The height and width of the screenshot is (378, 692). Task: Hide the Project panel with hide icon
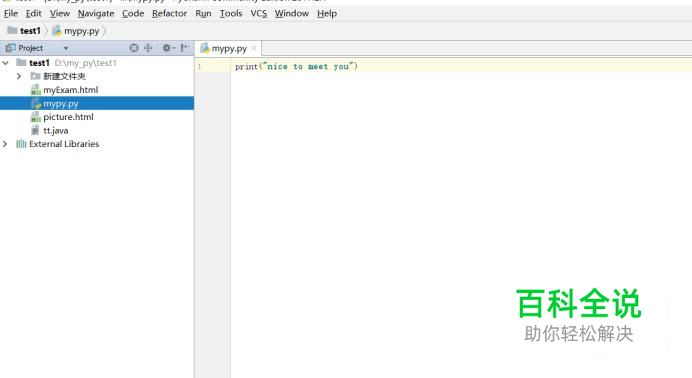pos(185,48)
